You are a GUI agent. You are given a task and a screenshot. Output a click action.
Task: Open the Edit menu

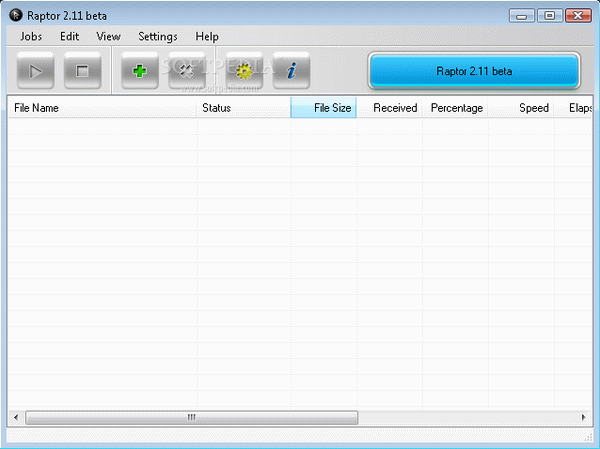69,36
